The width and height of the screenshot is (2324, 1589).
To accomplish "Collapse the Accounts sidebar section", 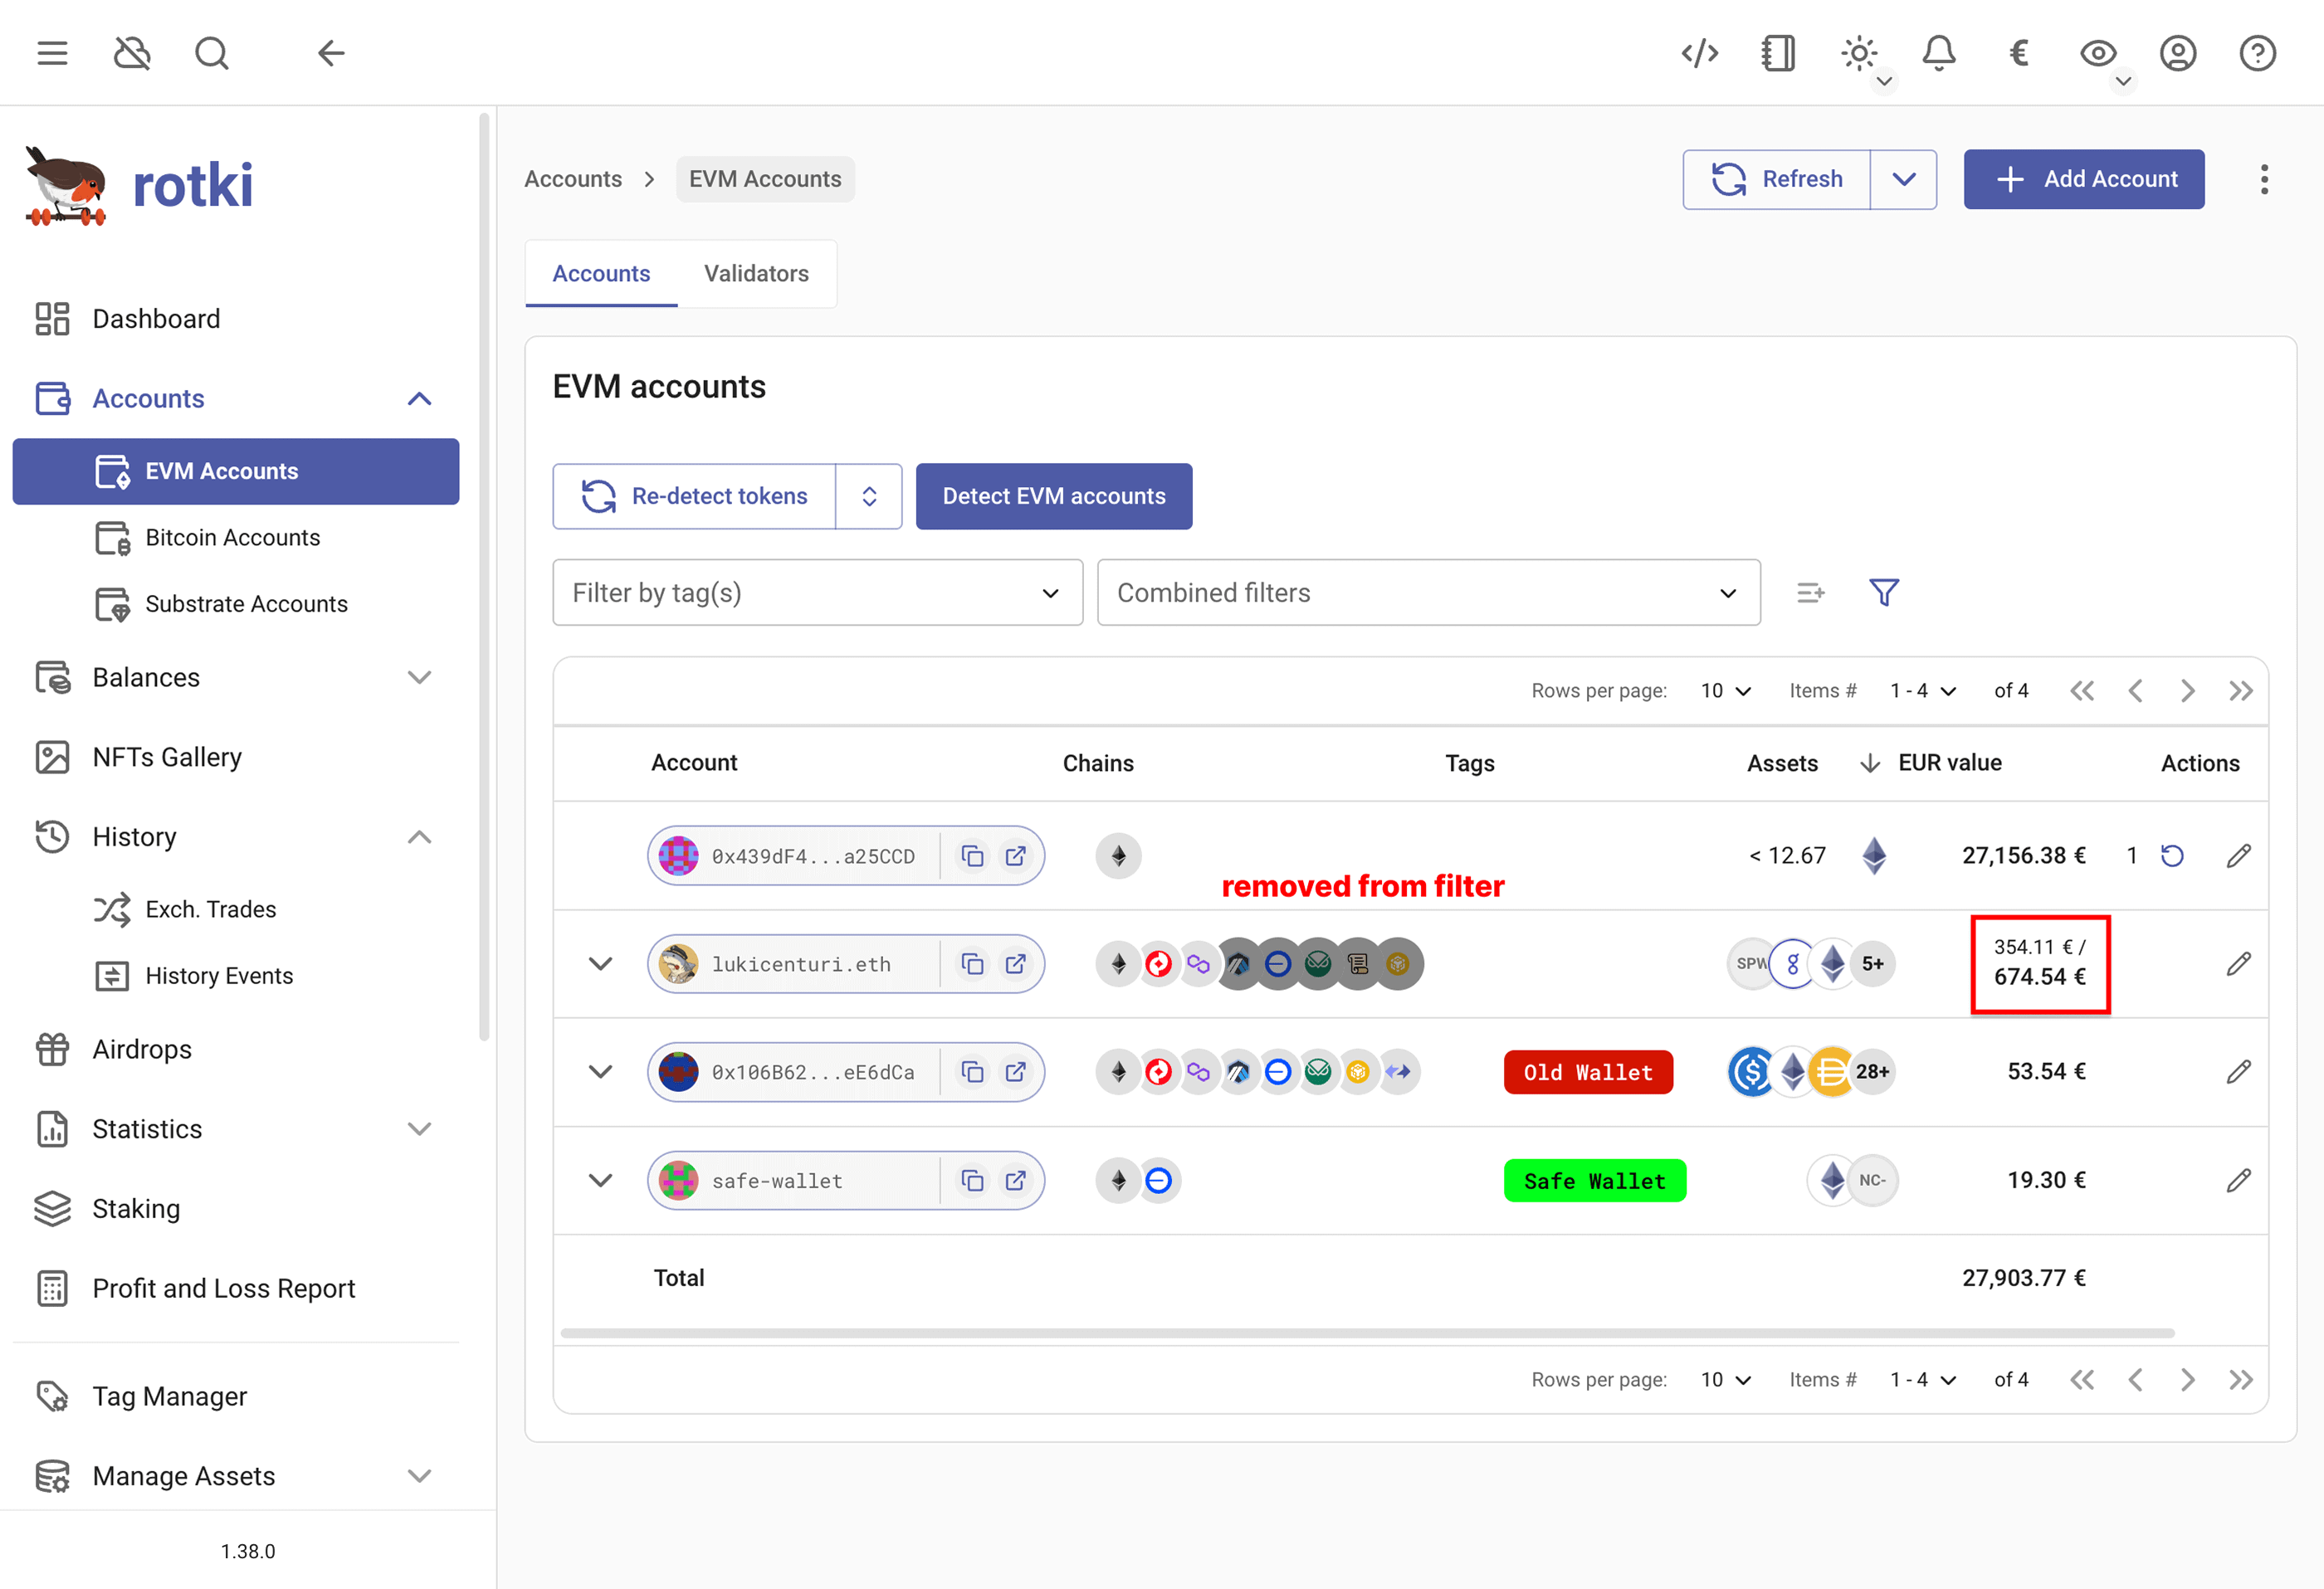I will [x=419, y=399].
